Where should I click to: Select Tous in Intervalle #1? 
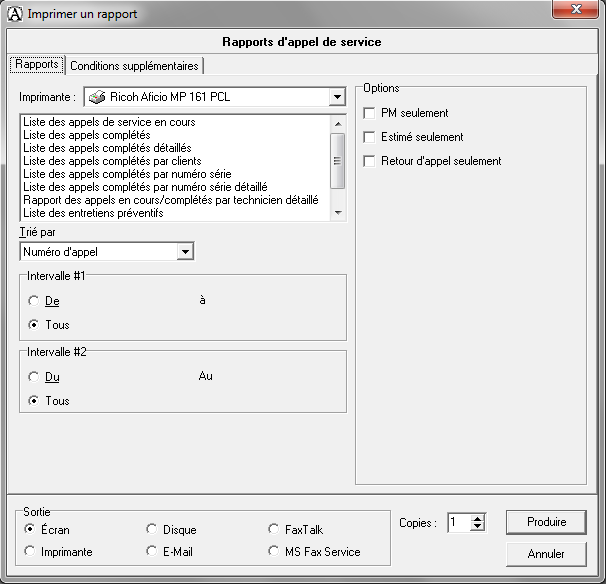point(34,325)
